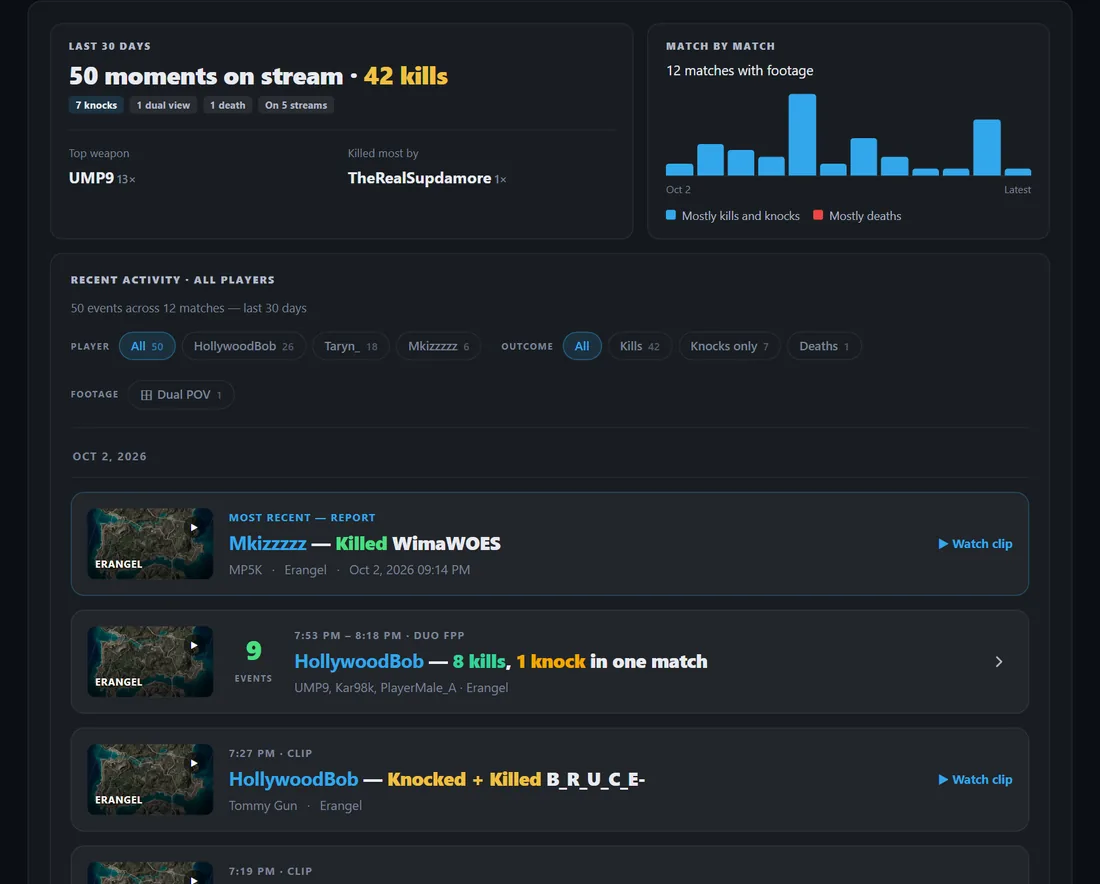This screenshot has height=884, width=1100.
Task: Filter activity to Mkizzzzz 6
Action: tap(438, 346)
